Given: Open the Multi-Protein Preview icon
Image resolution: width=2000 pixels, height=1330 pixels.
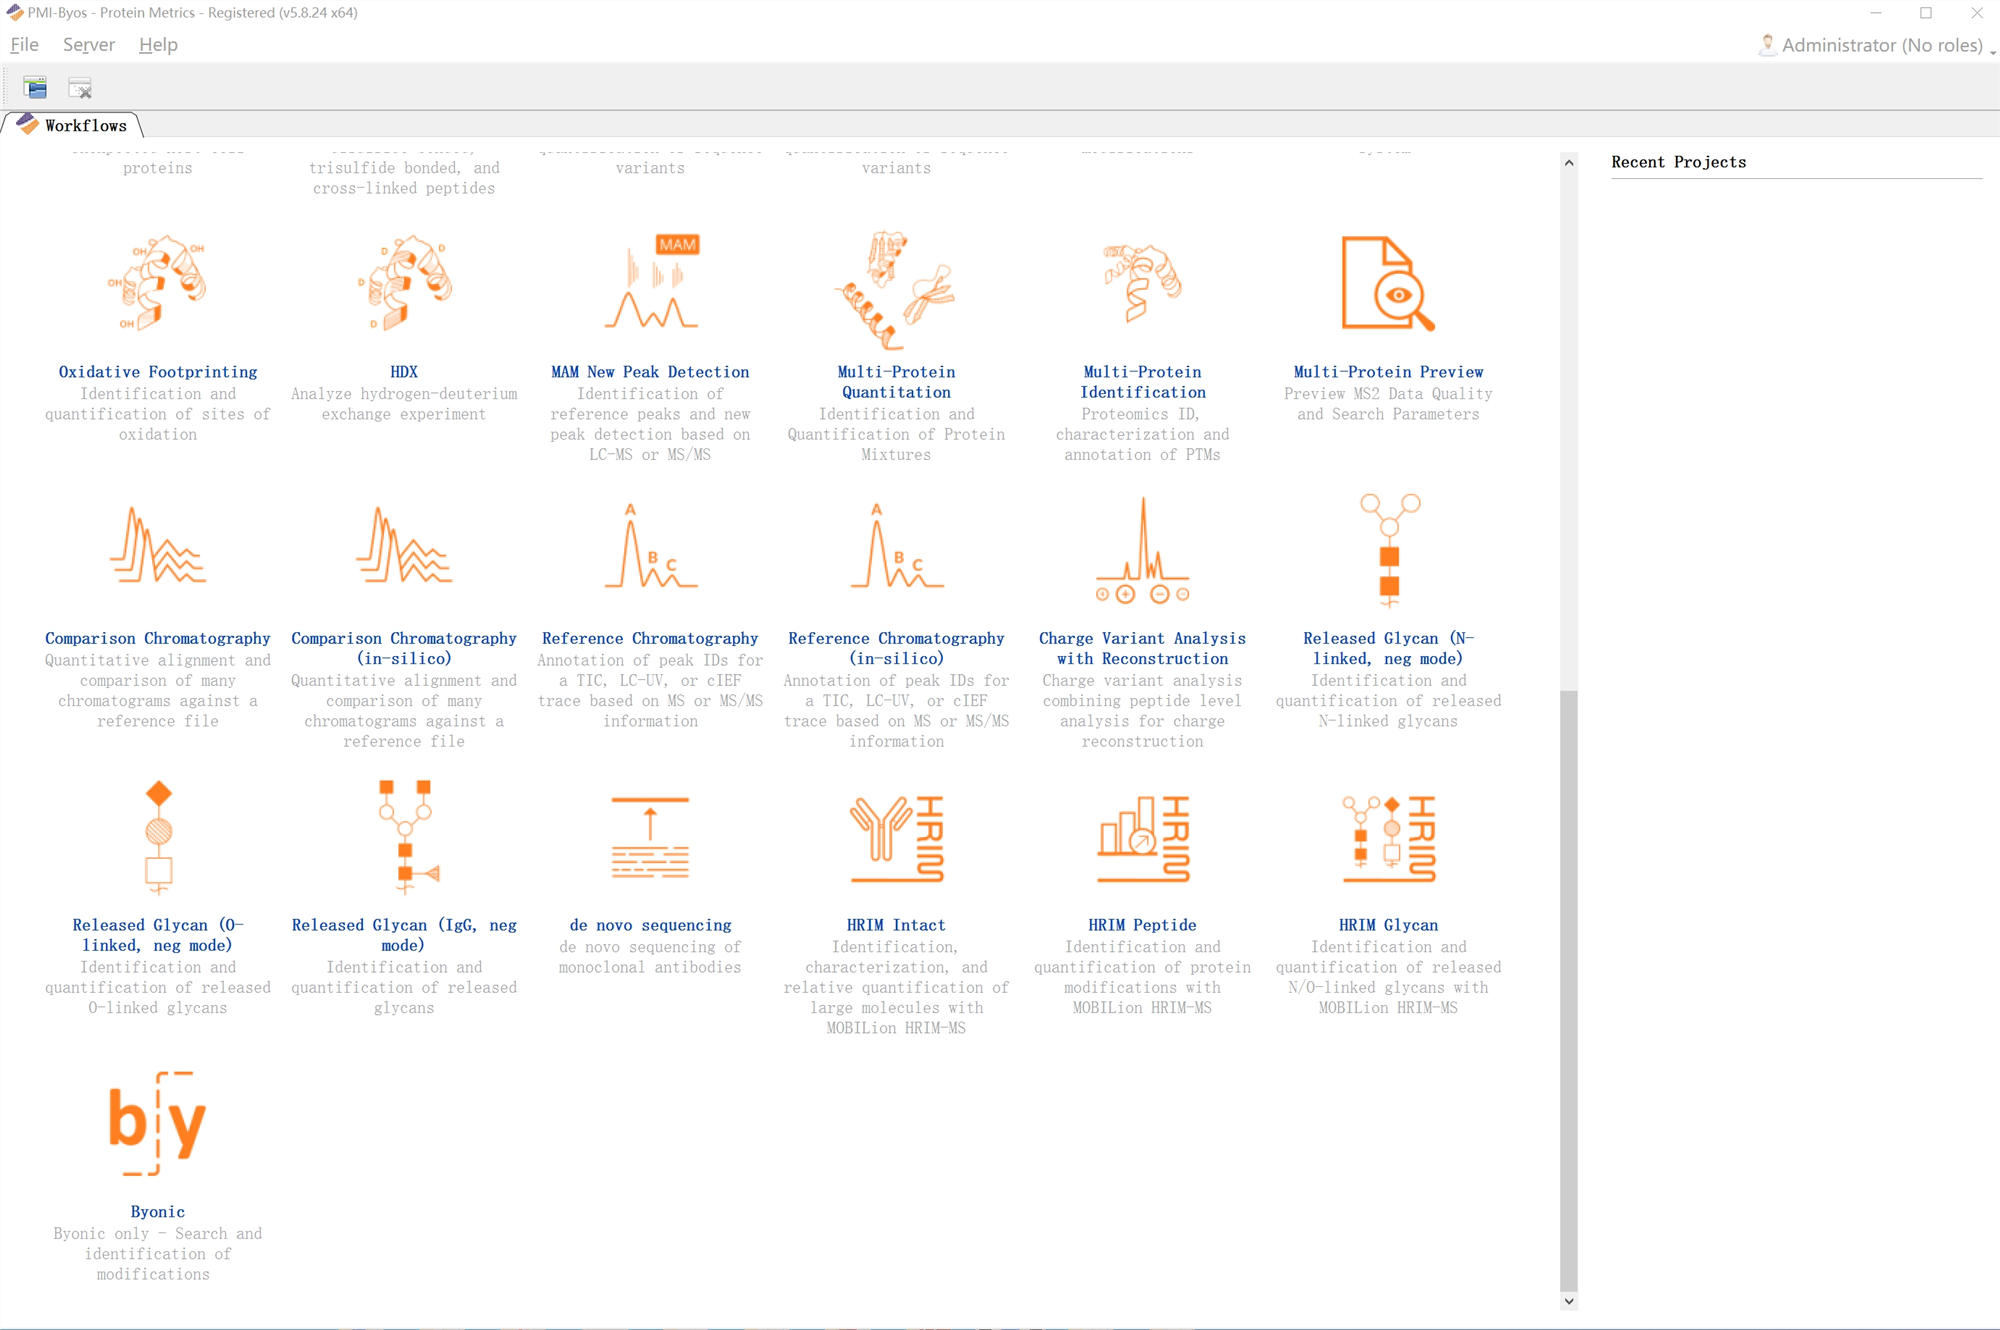Looking at the screenshot, I should [1388, 284].
